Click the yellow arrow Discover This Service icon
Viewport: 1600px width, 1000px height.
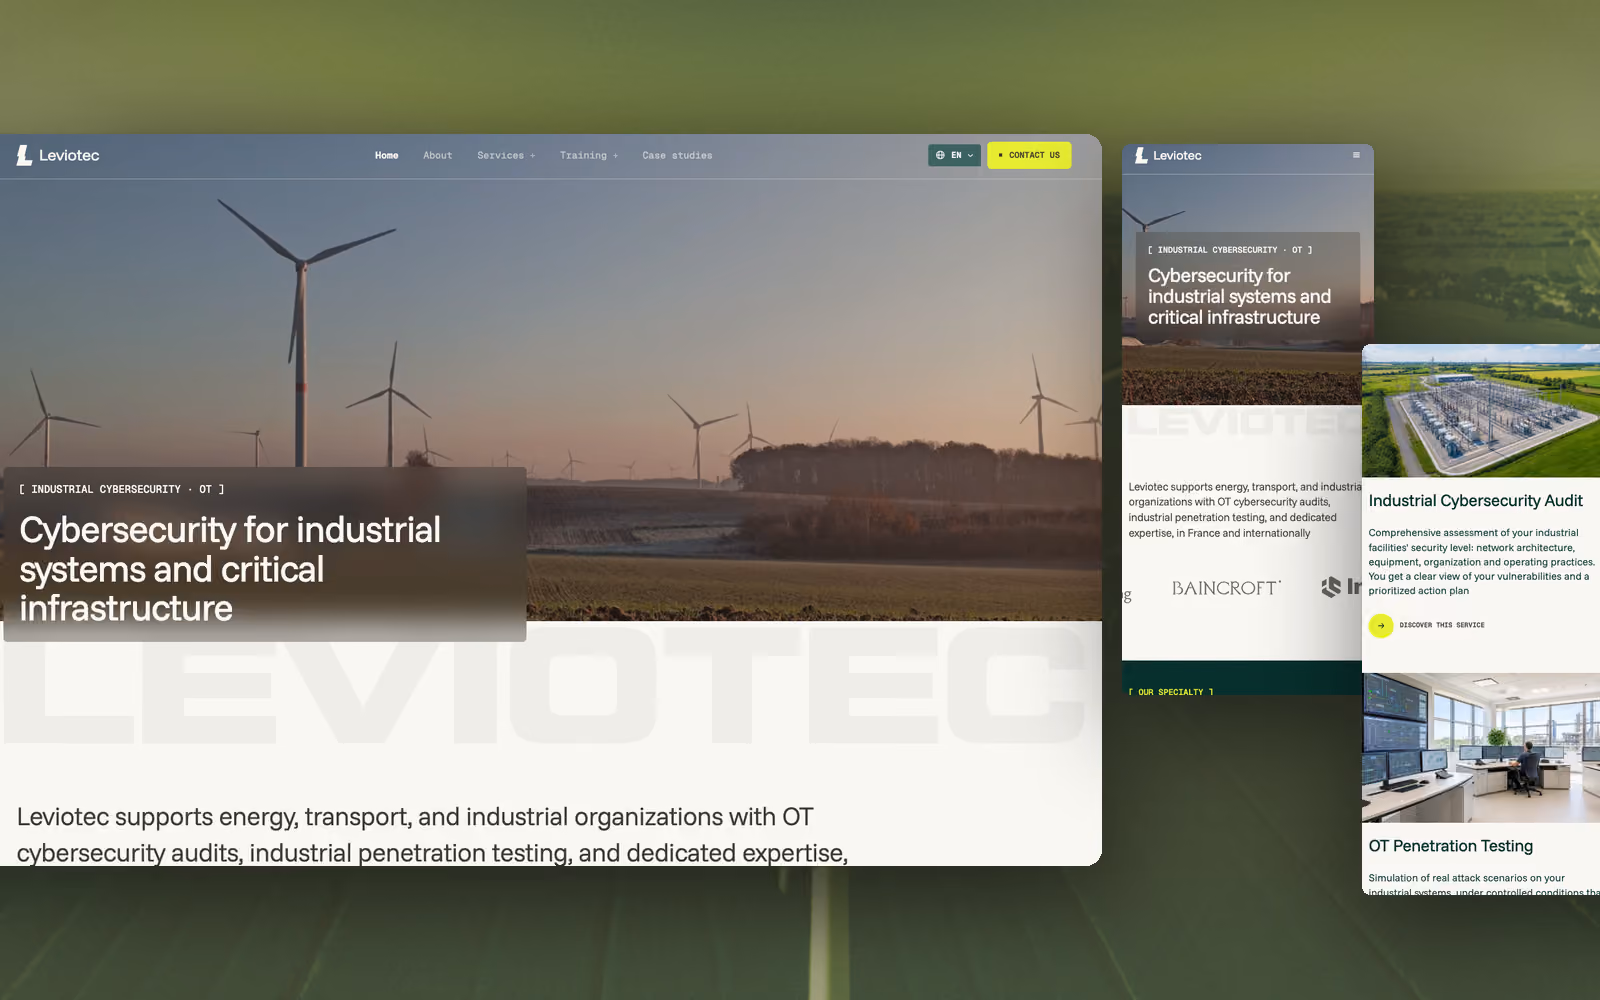[x=1381, y=626]
